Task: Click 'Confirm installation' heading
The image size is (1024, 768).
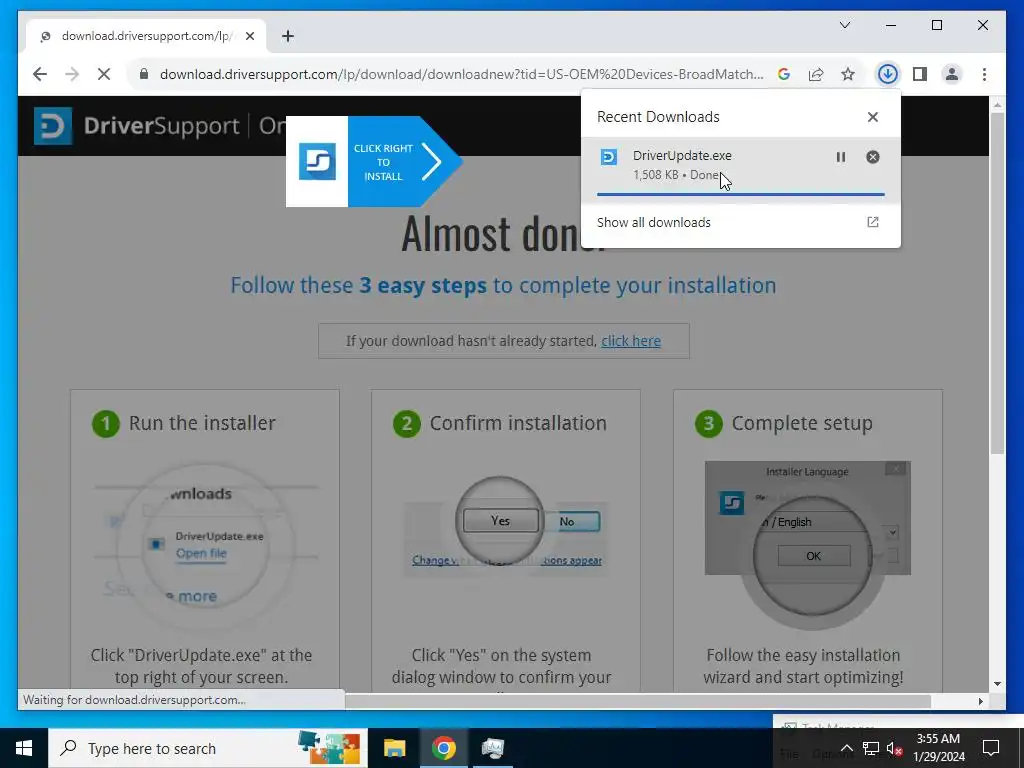Action: point(518,423)
